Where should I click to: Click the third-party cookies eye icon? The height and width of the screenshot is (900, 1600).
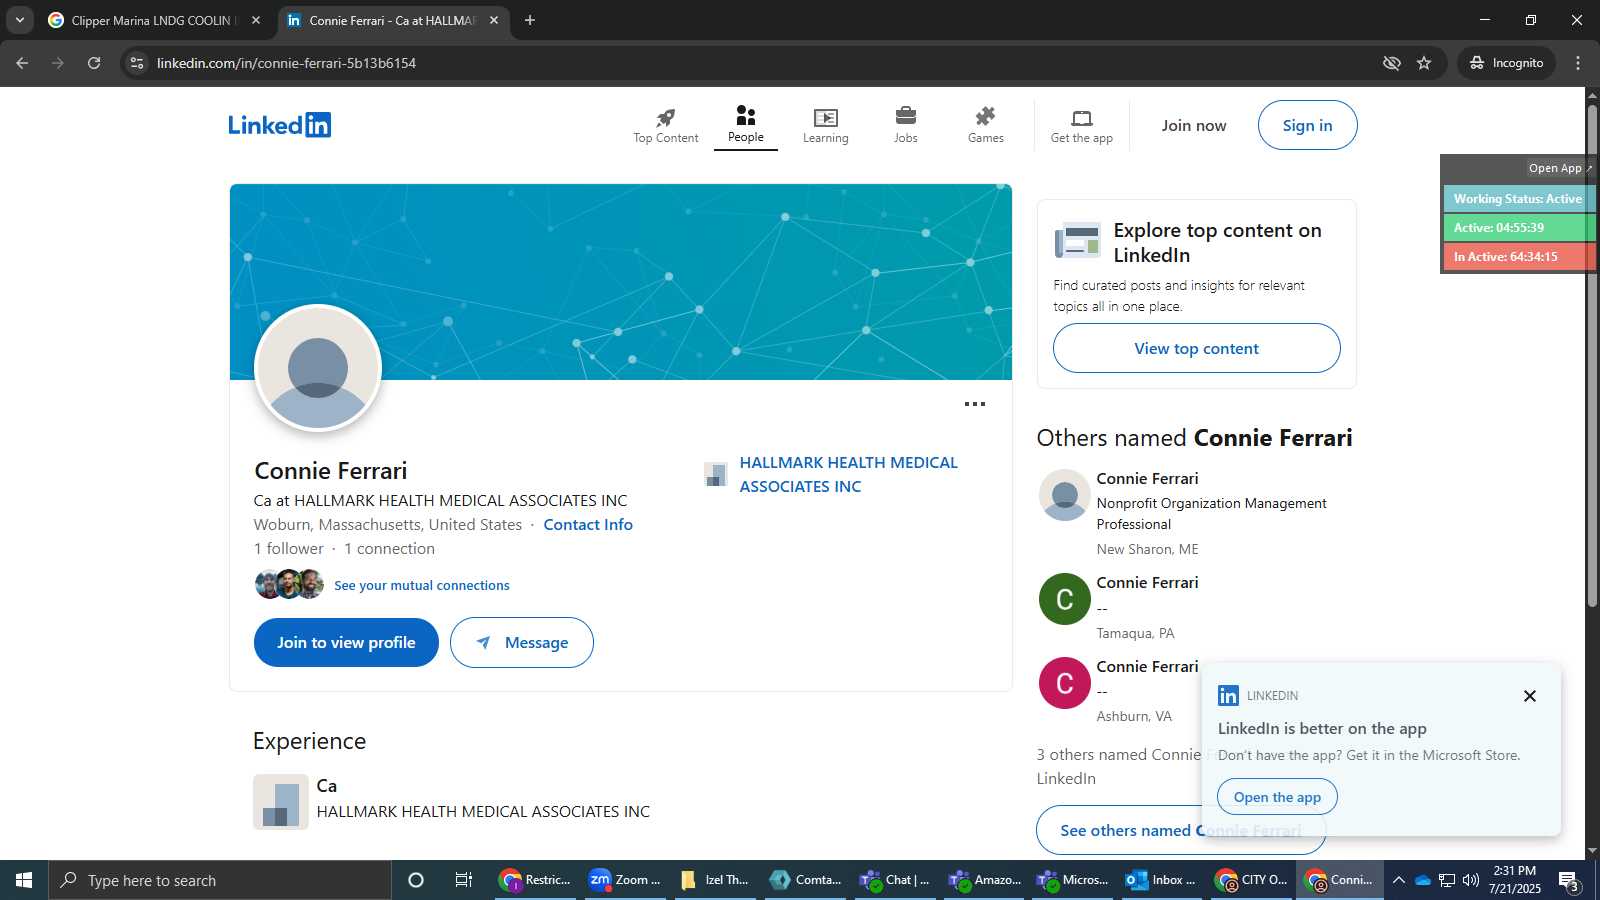(1391, 63)
